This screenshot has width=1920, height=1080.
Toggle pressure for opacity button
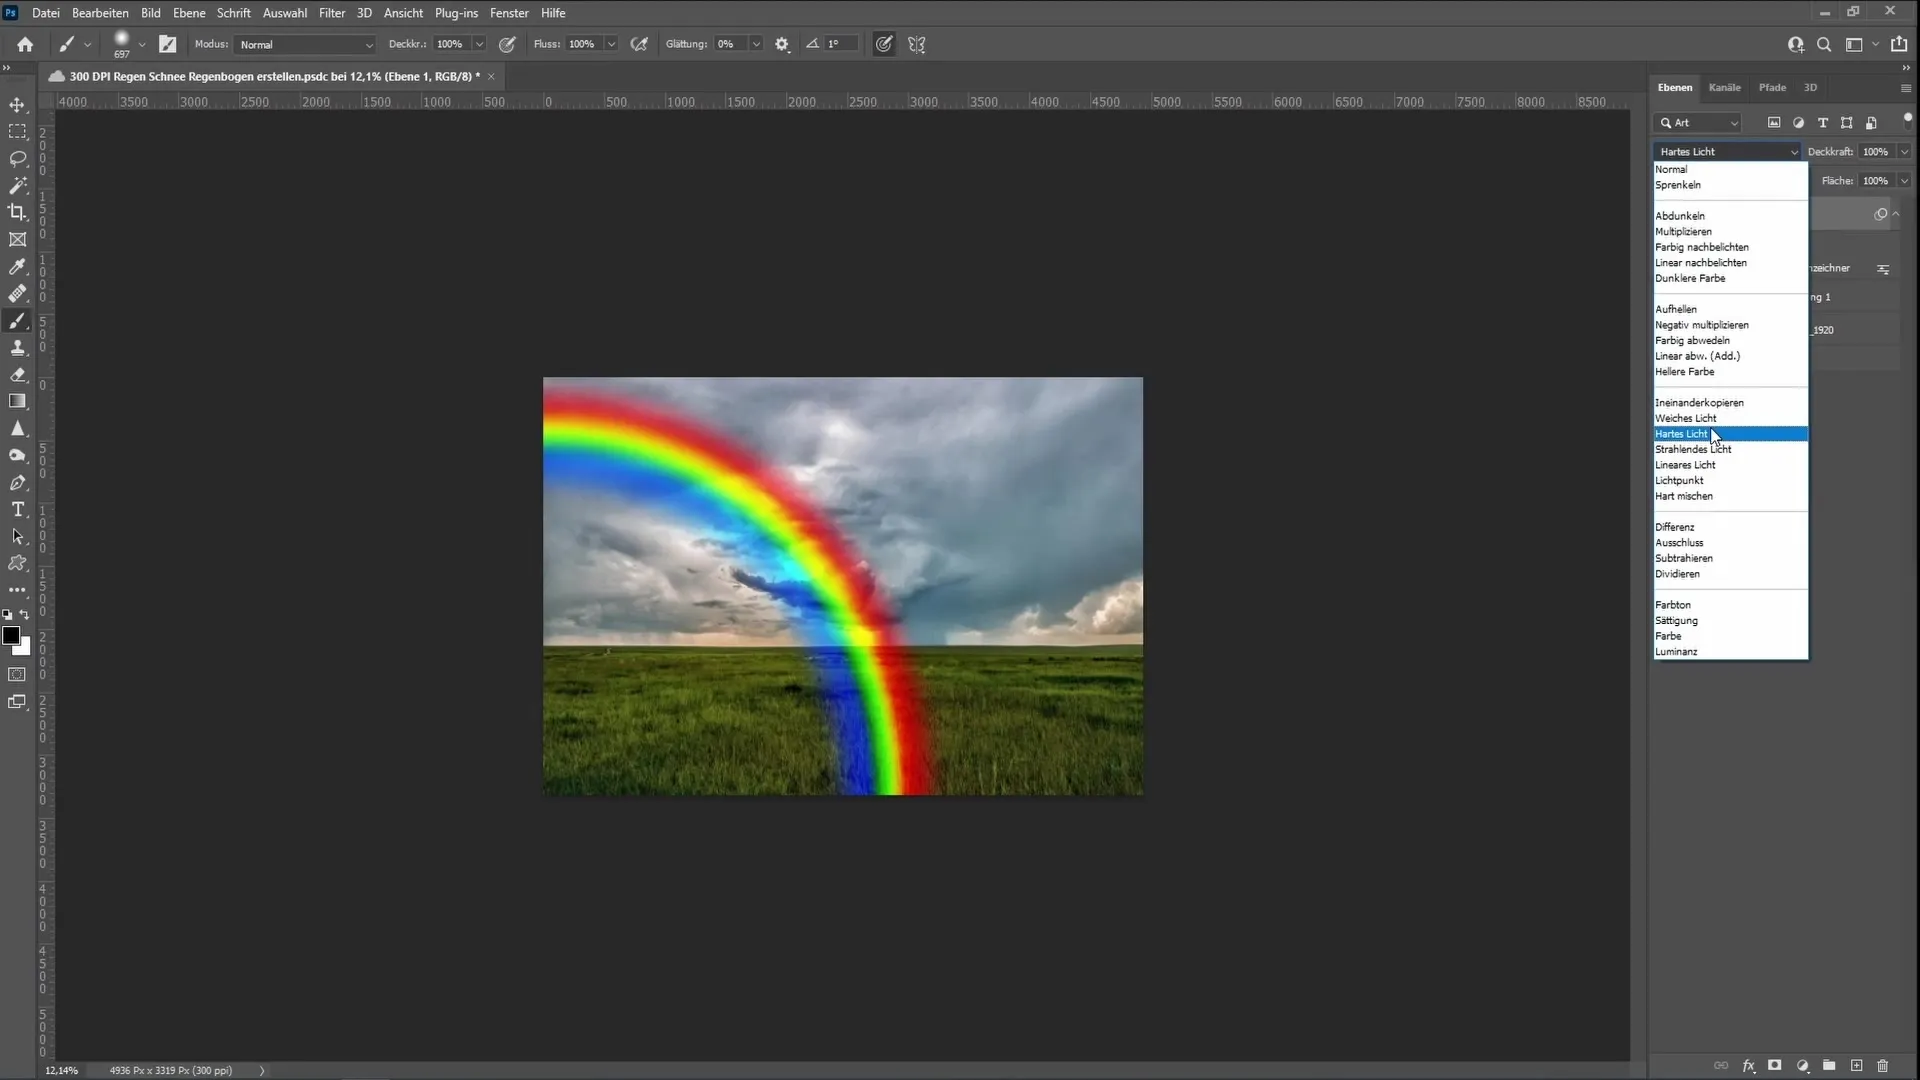[507, 44]
